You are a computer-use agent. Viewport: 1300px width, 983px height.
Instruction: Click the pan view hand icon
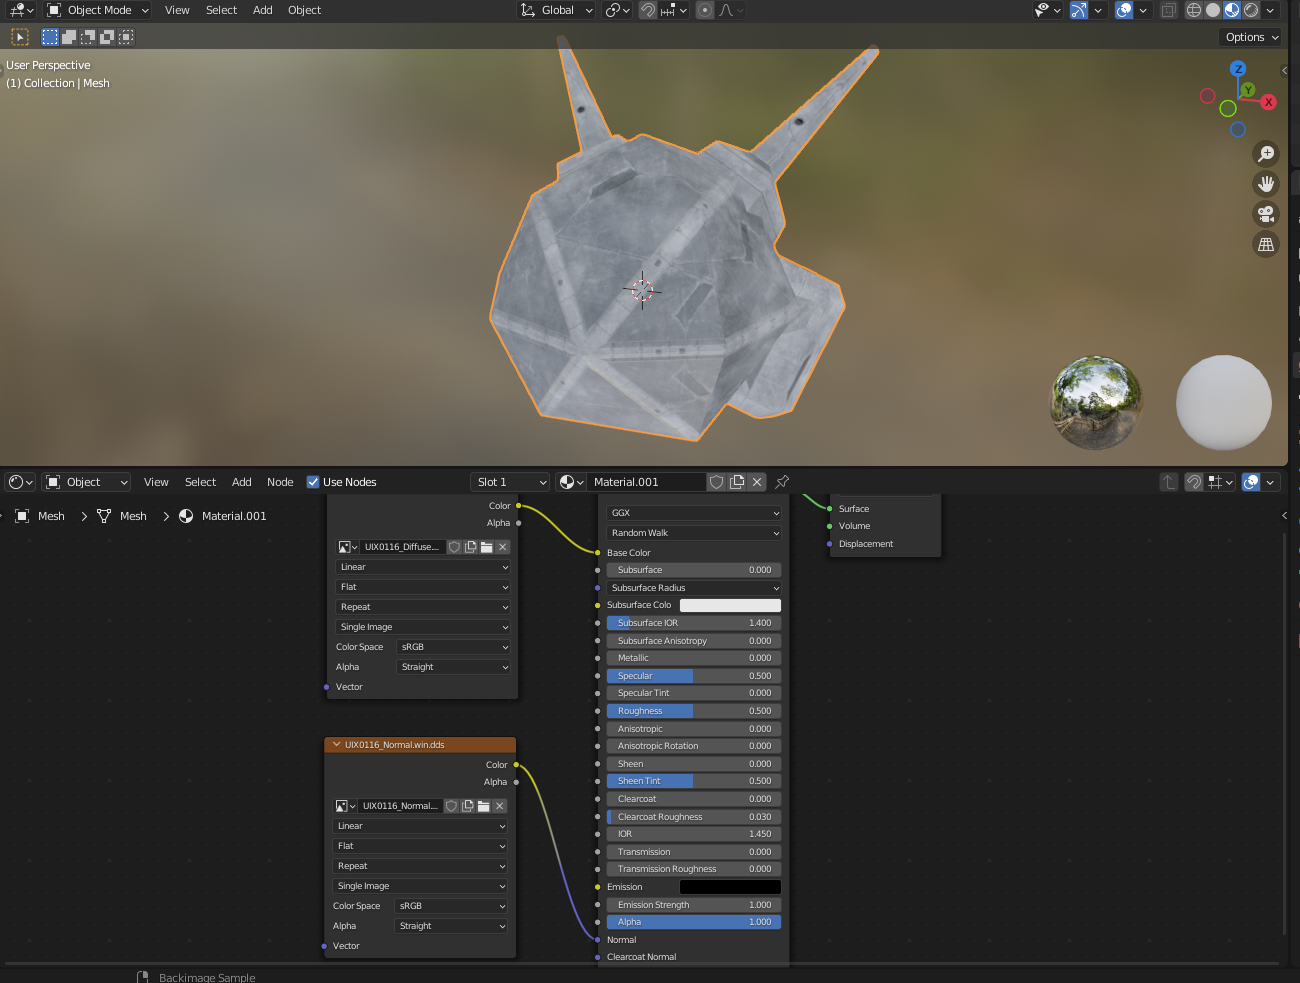pyautogui.click(x=1266, y=184)
